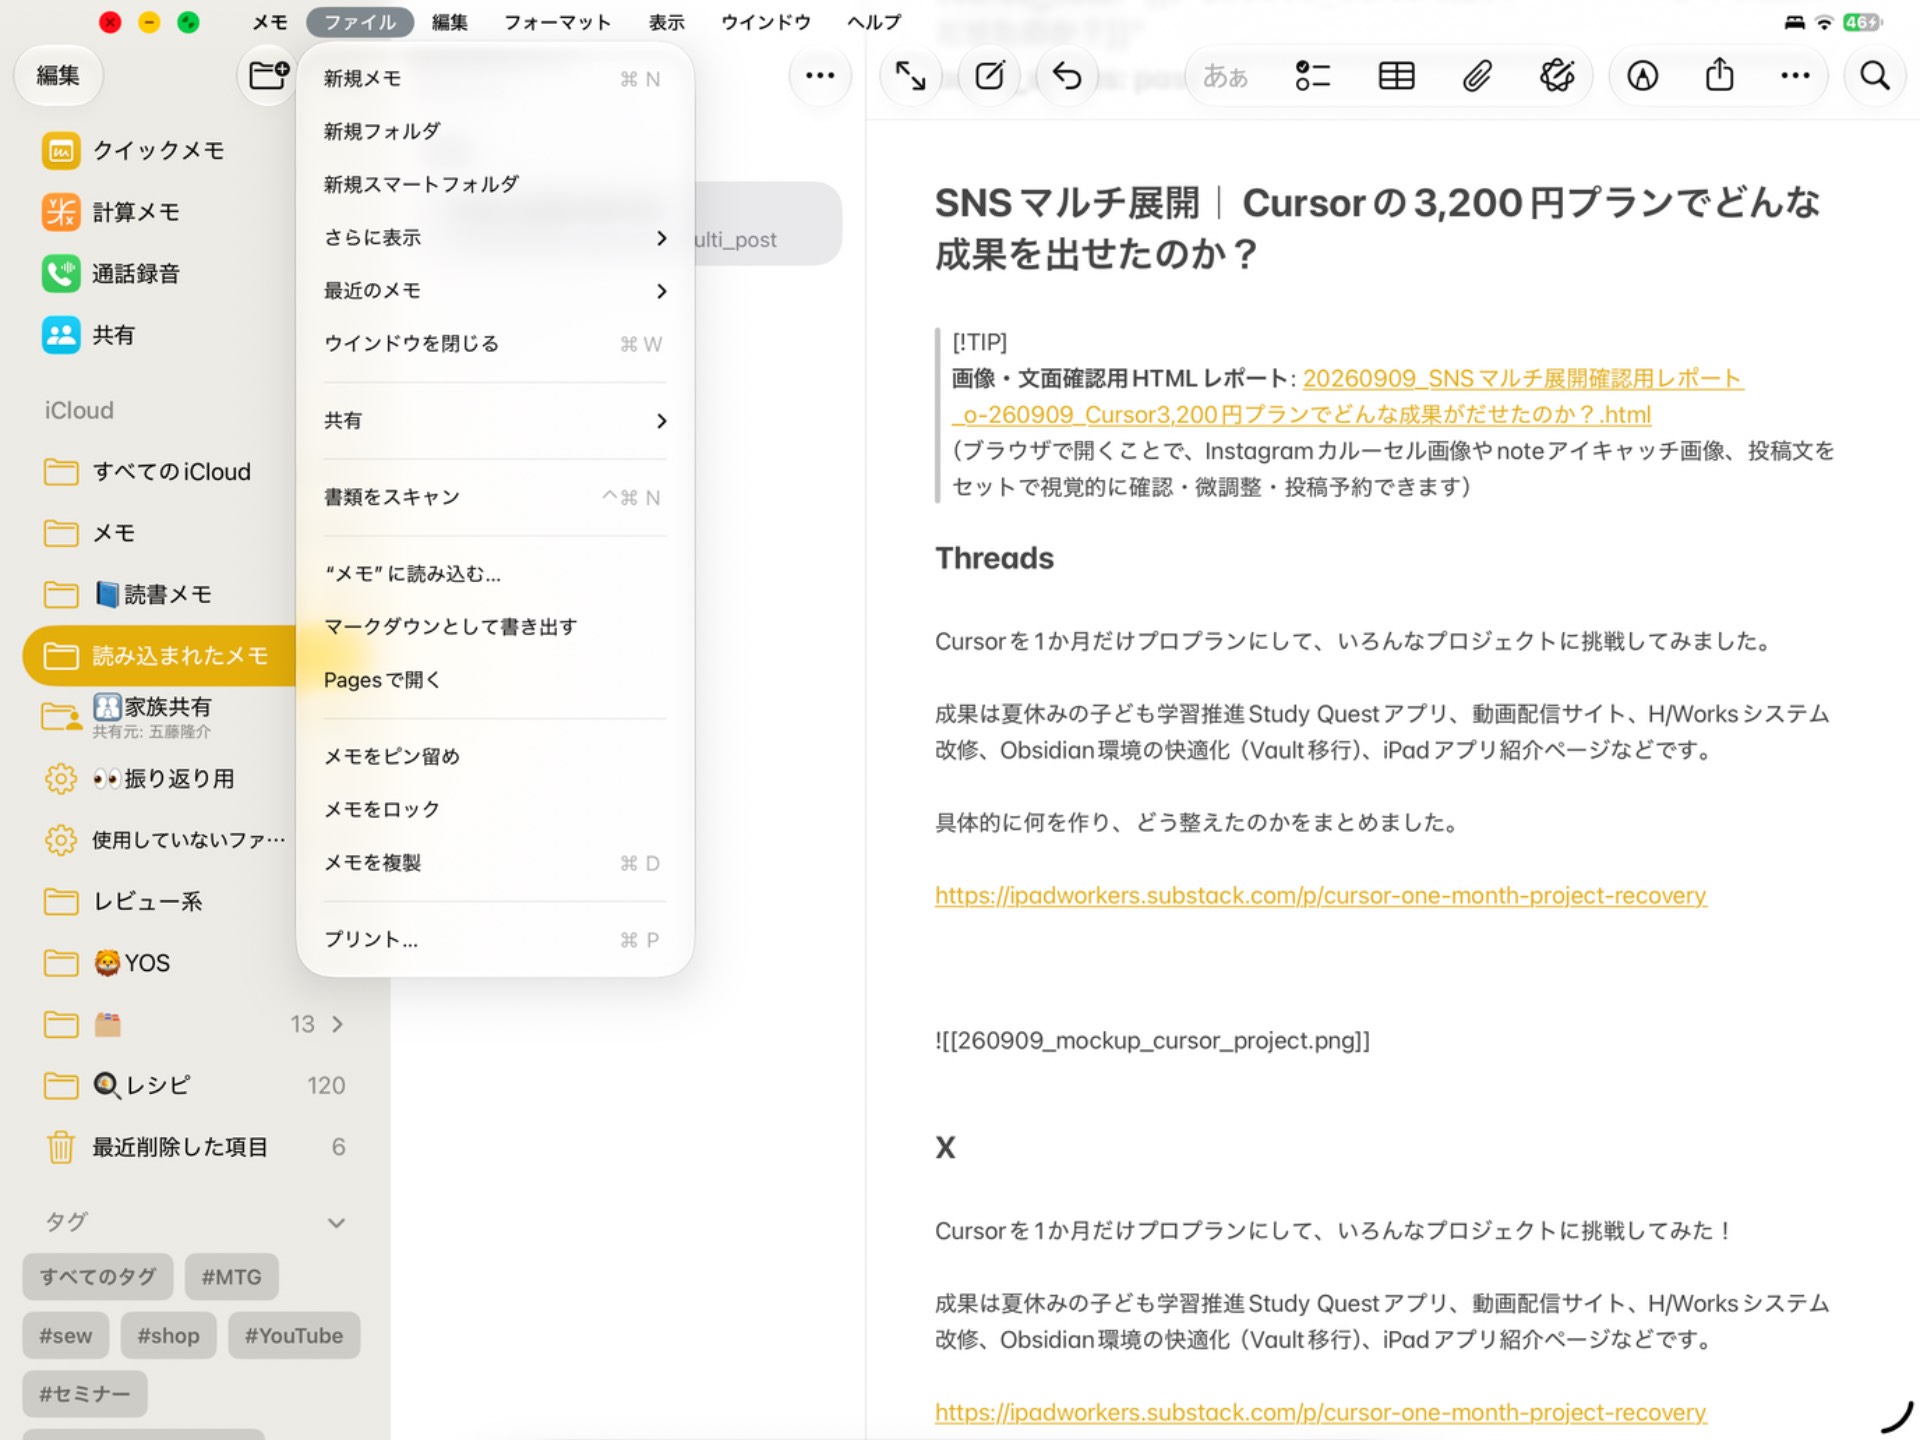The height and width of the screenshot is (1440, 1920).
Task: Open 計算メモ in sidebar
Action: coord(136,212)
